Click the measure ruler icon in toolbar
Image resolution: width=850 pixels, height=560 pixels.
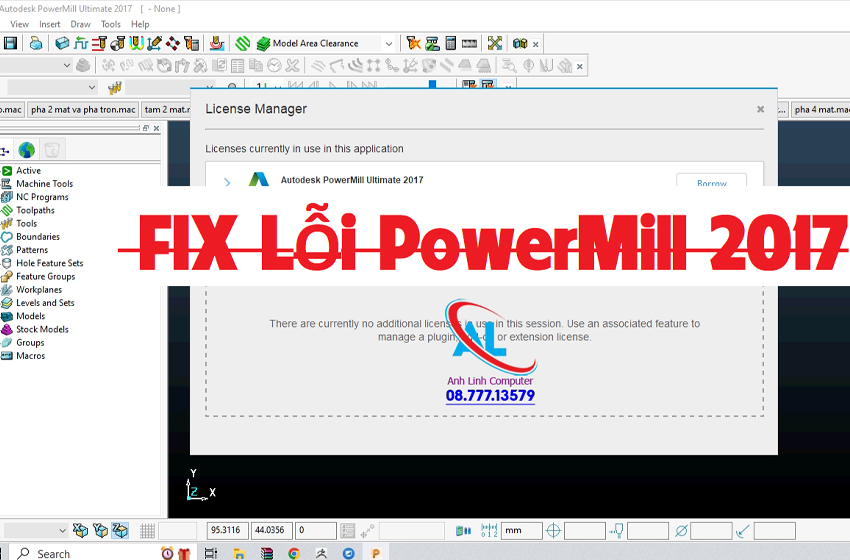point(469,43)
